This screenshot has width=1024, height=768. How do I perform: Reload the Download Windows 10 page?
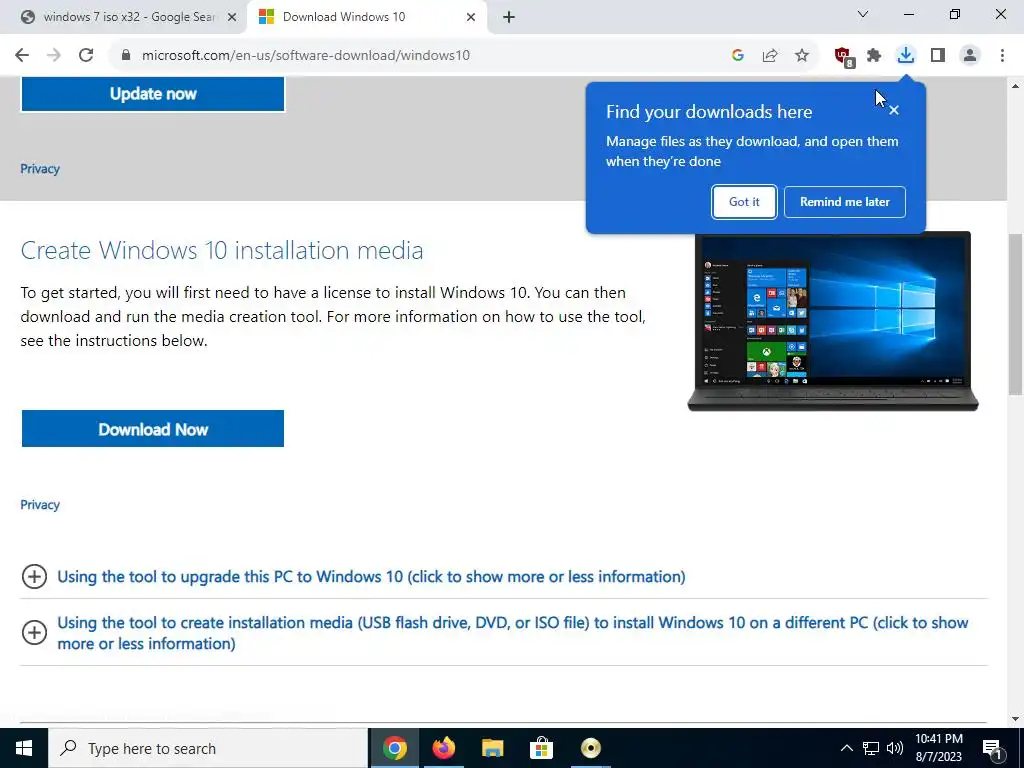coord(86,56)
